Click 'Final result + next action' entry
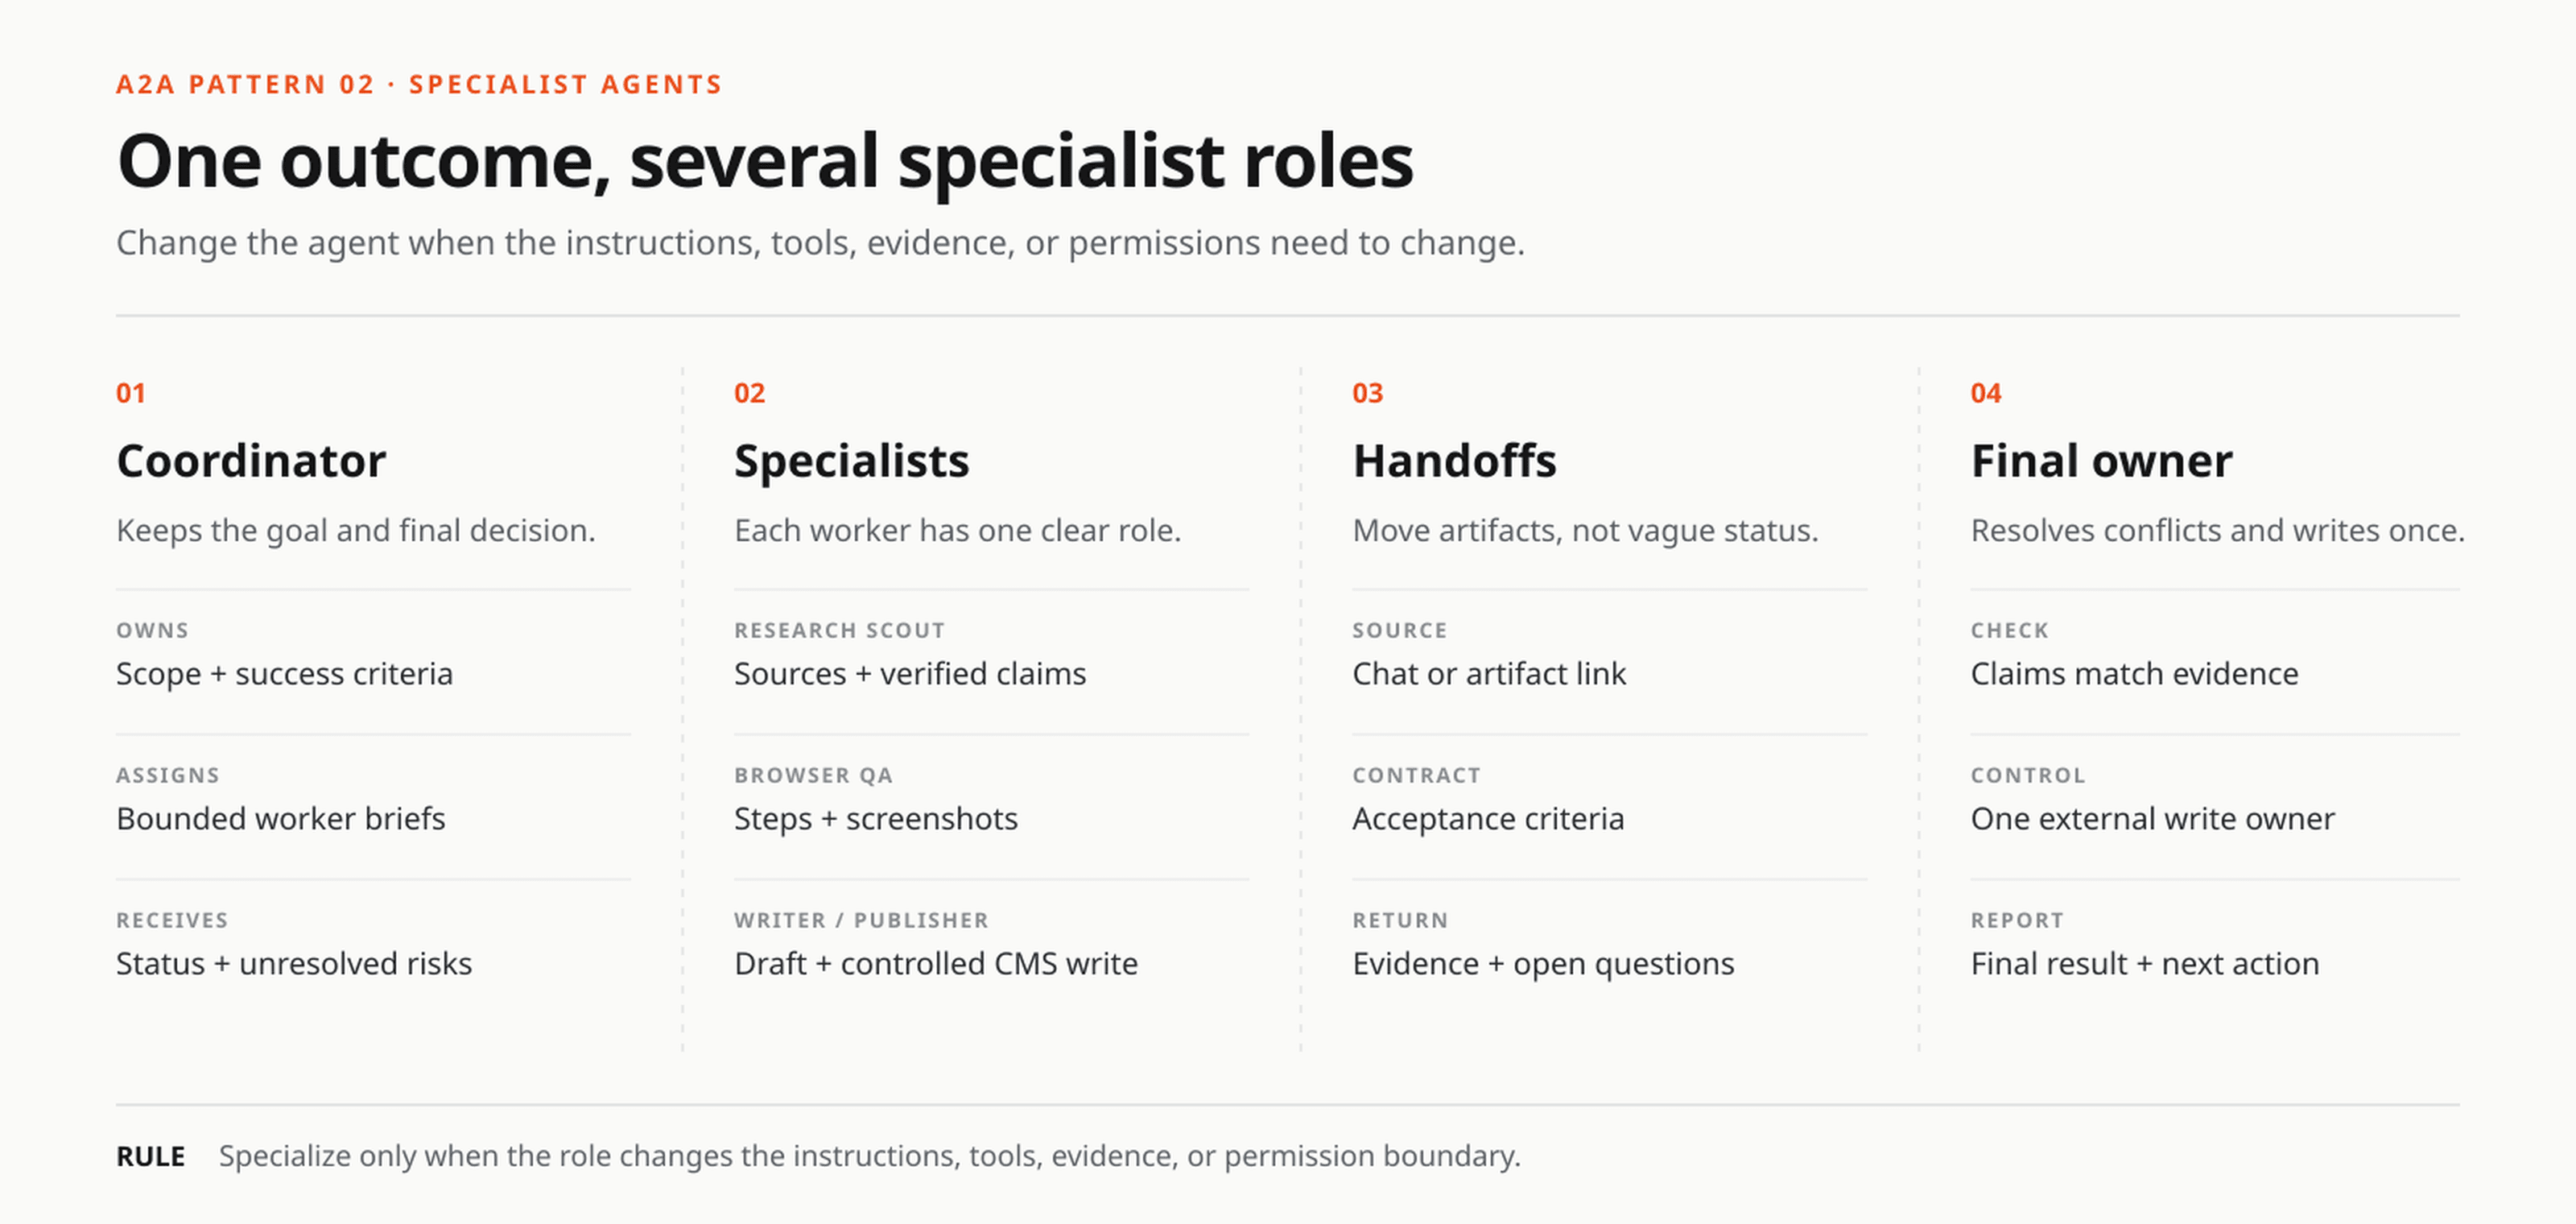Viewport: 2576px width, 1224px height. (x=2145, y=964)
